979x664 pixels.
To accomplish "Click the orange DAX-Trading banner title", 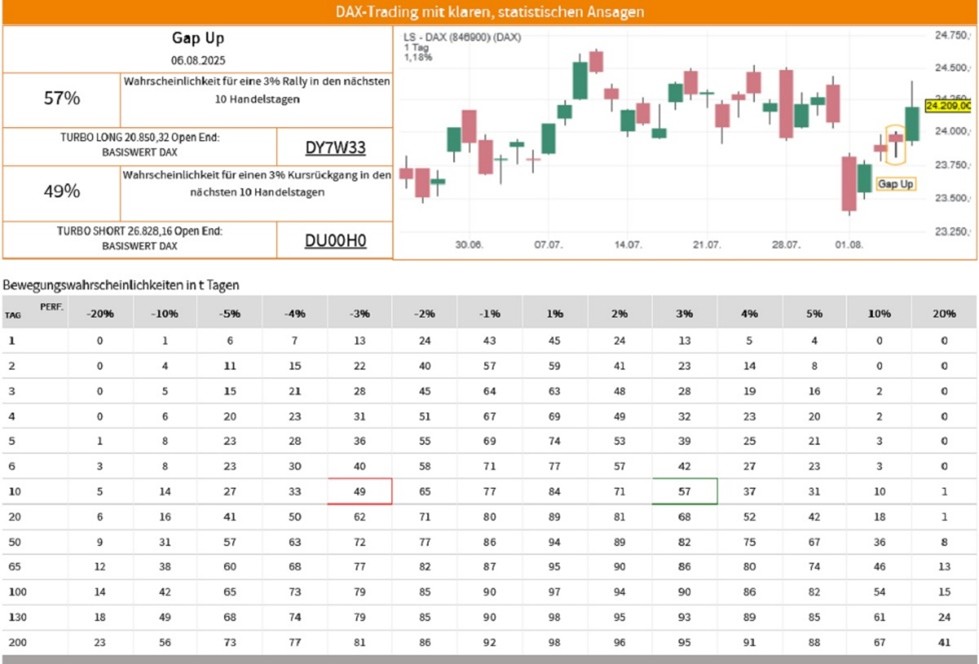I will point(490,12).
